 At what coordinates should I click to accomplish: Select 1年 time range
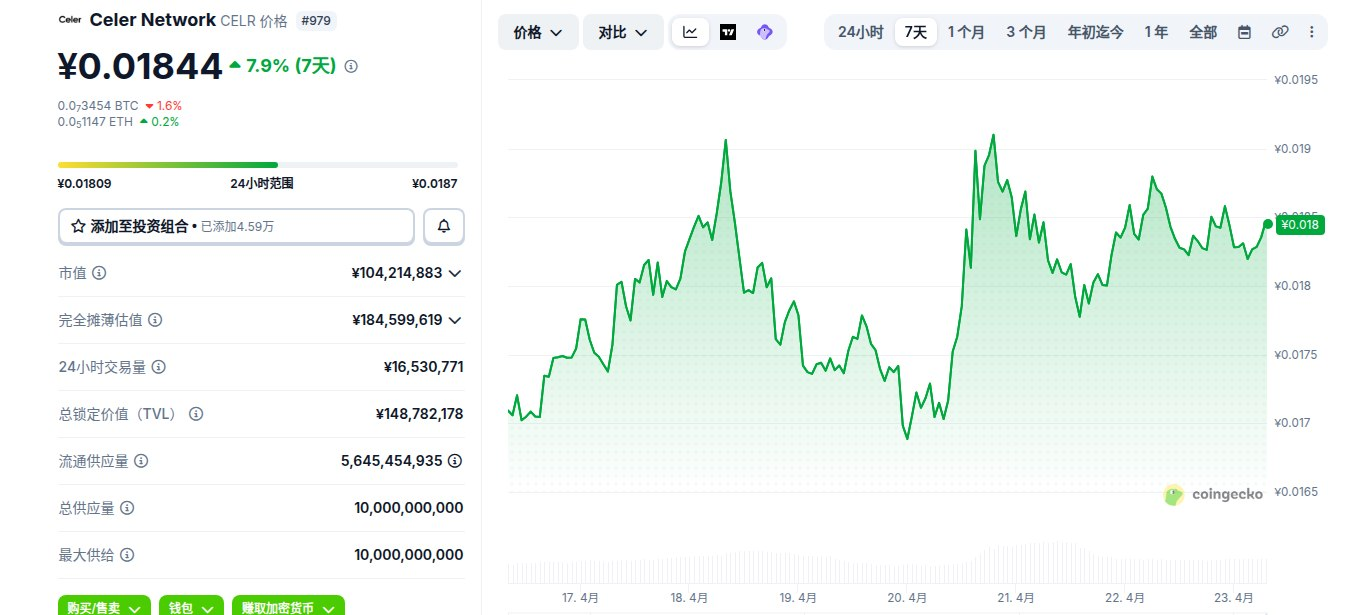coord(1156,32)
